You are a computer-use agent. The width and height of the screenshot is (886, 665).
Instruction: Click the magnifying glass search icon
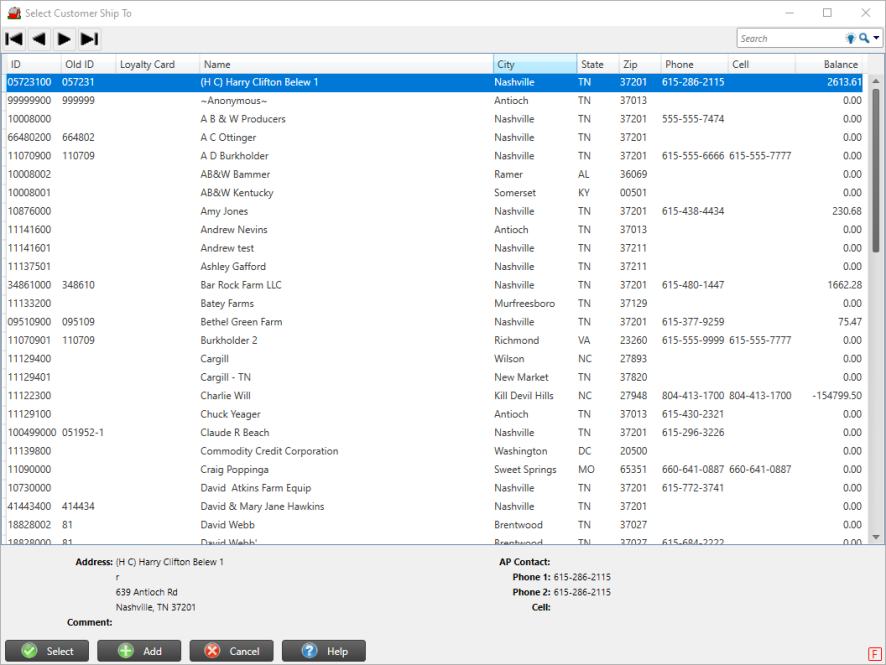click(864, 39)
